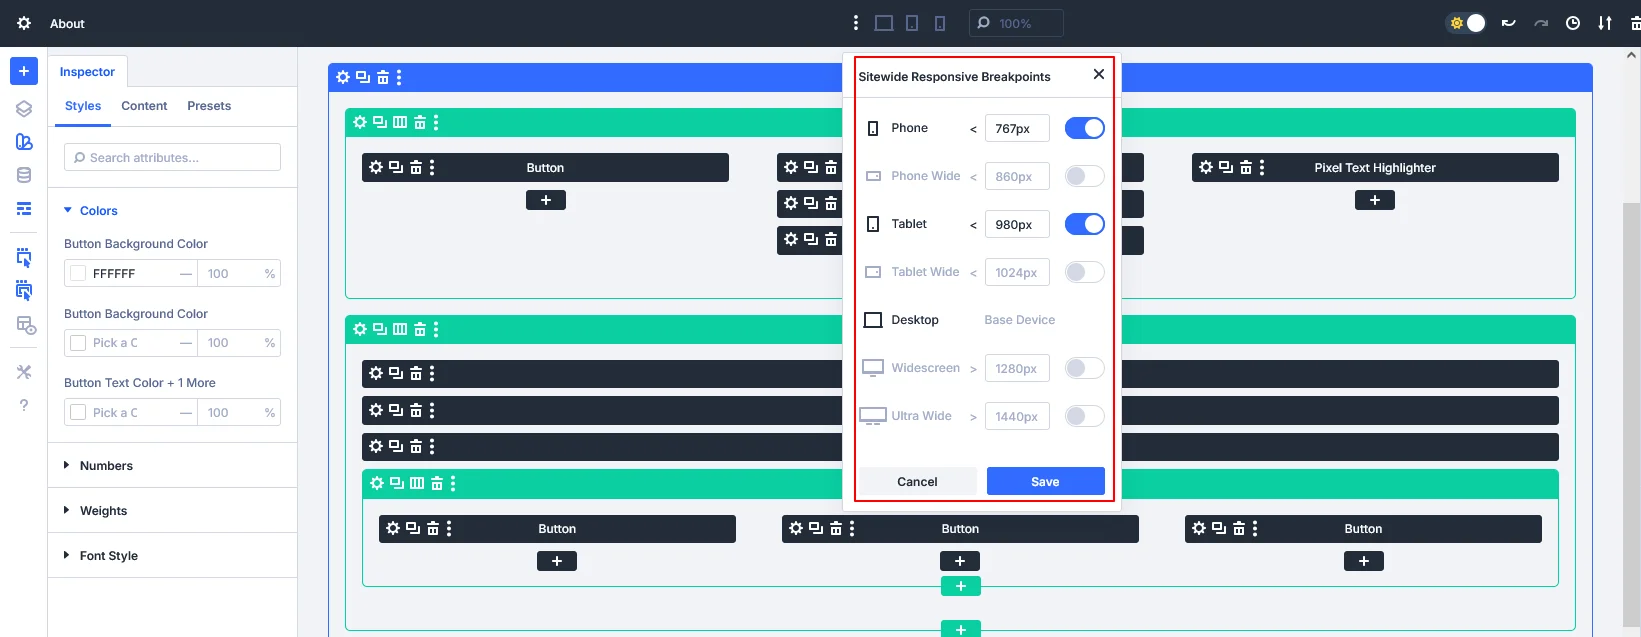The height and width of the screenshot is (637, 1641).
Task: Disable the Phone breakpoint toggle
Action: pyautogui.click(x=1084, y=128)
